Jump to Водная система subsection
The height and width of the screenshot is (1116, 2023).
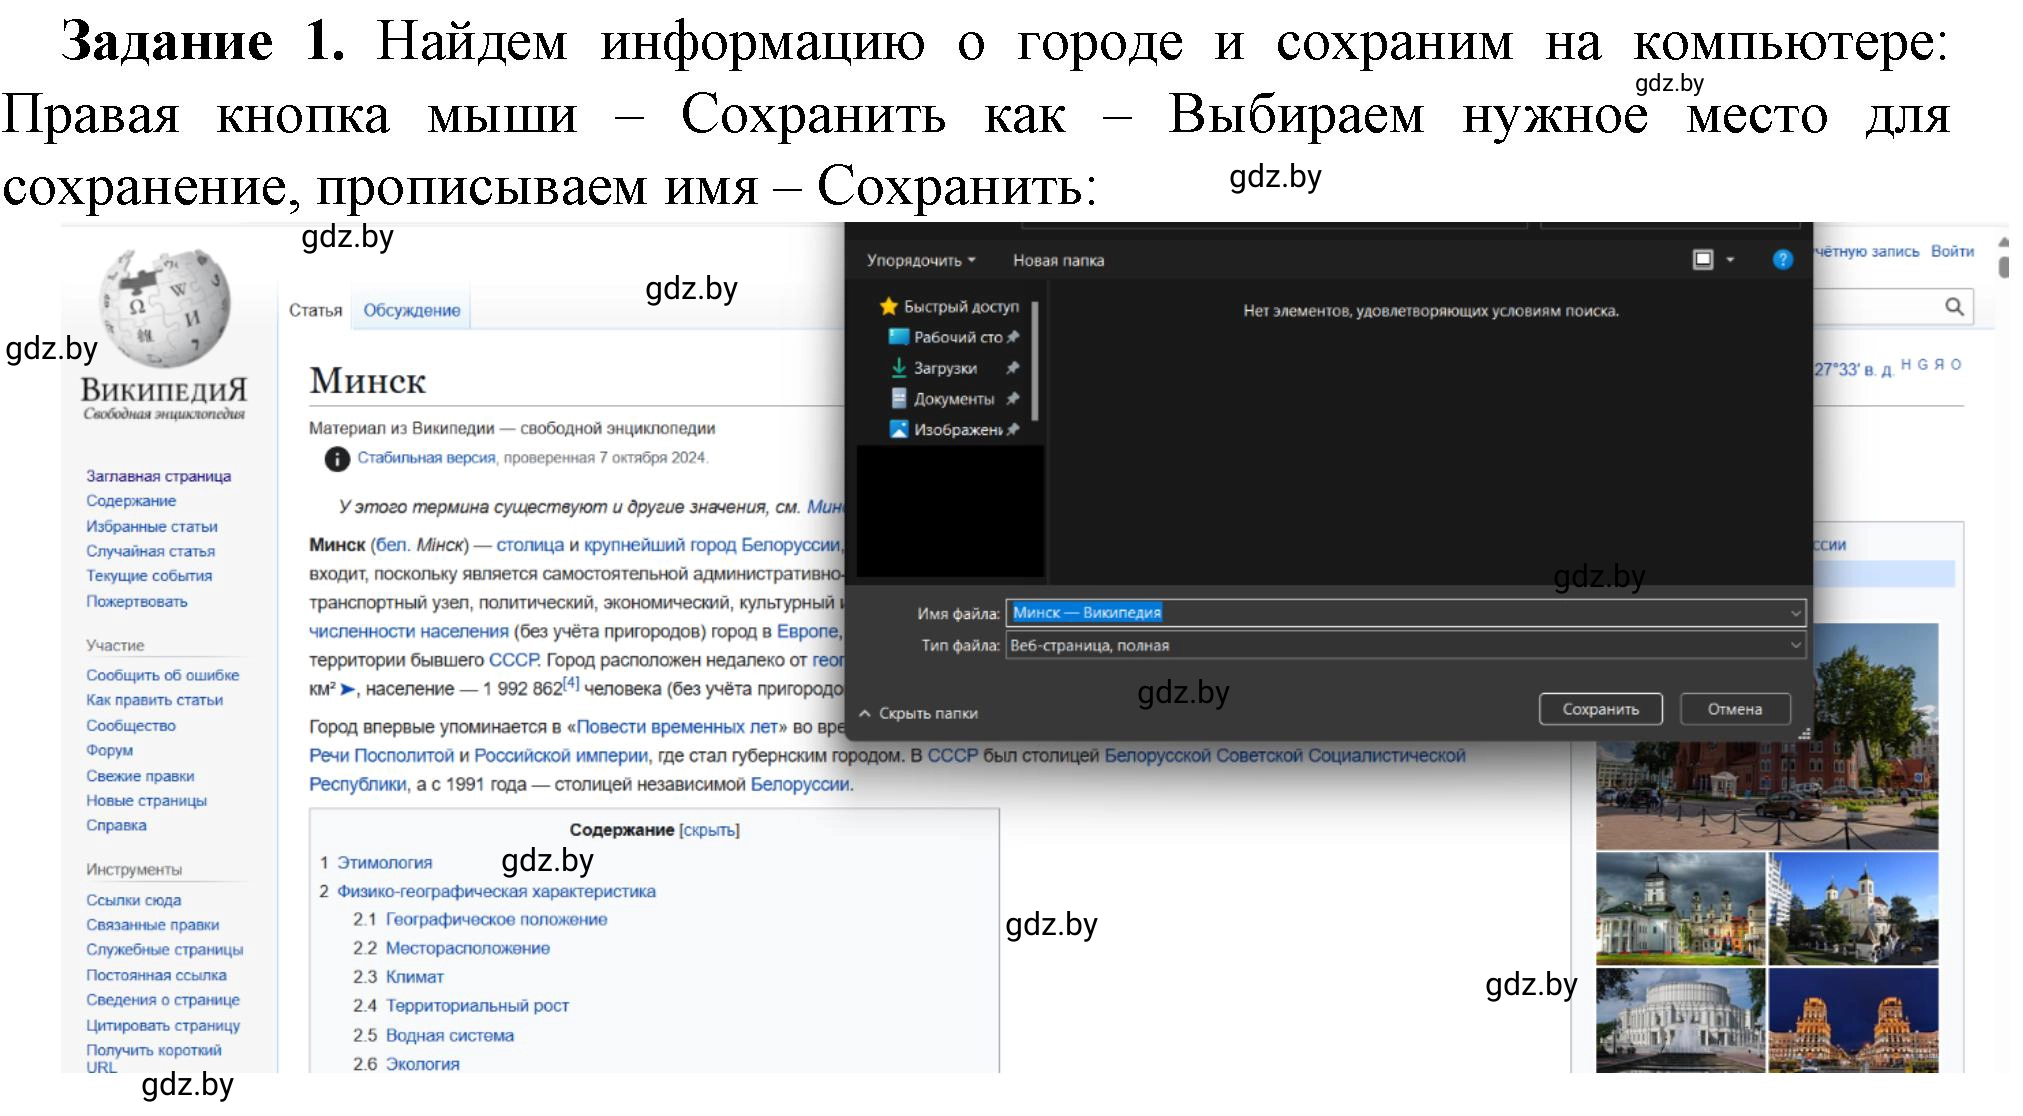tap(450, 1036)
